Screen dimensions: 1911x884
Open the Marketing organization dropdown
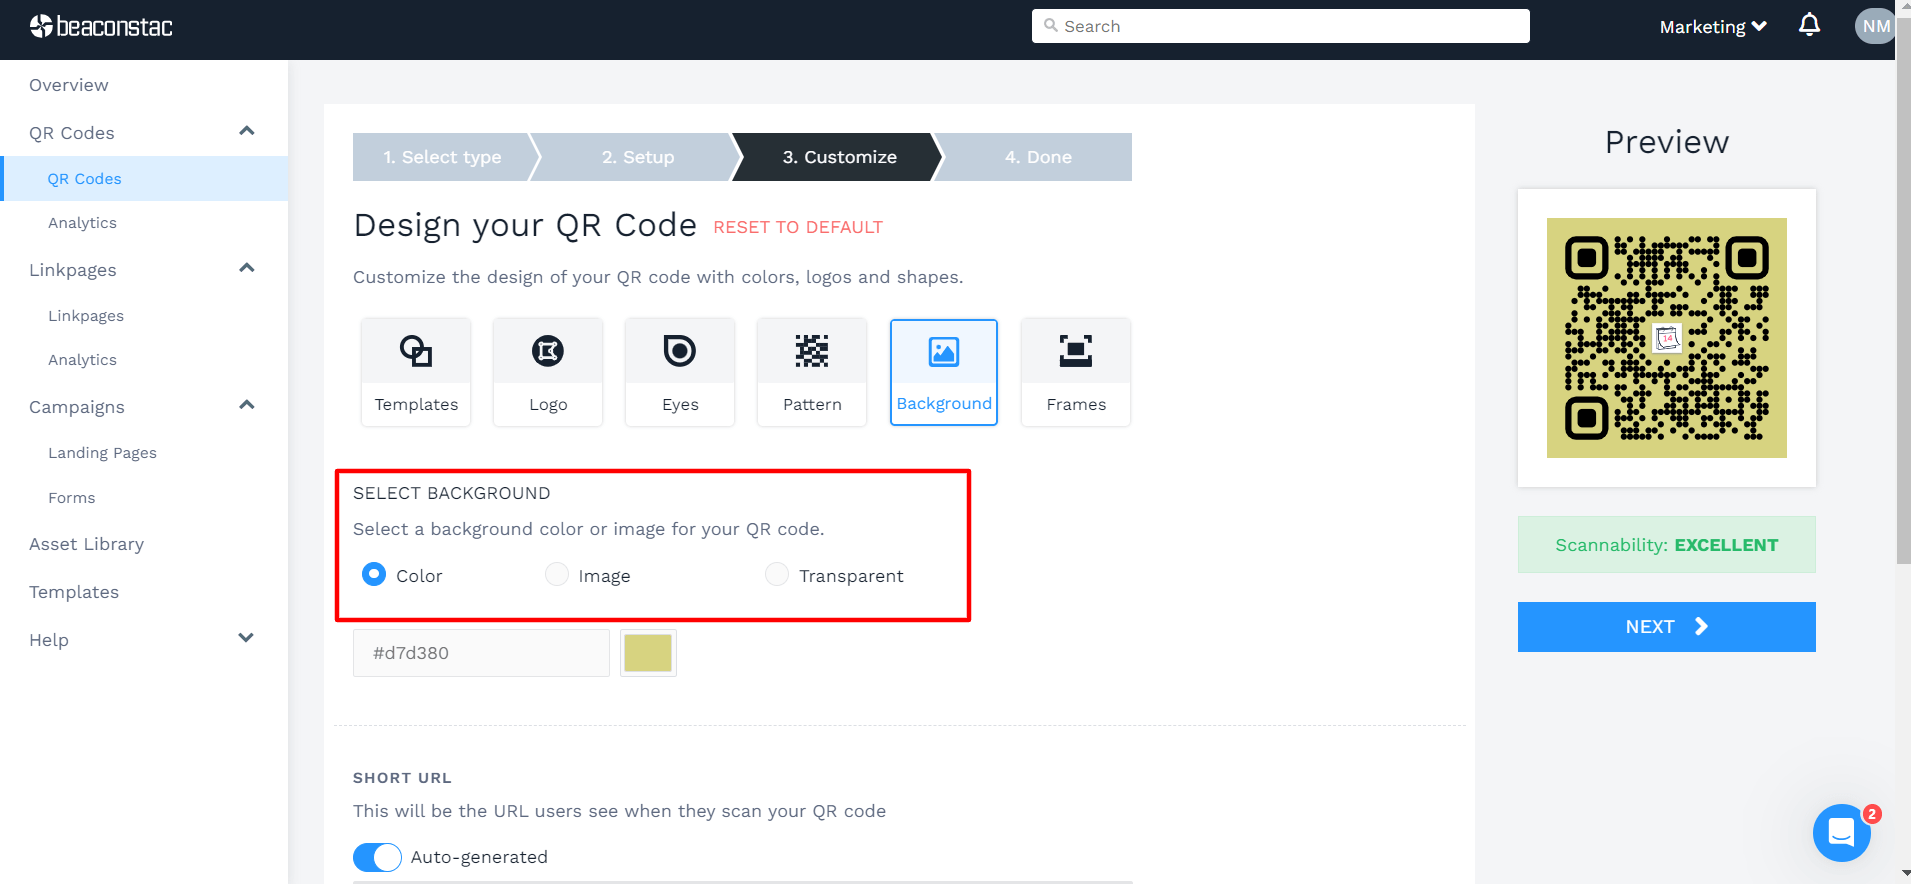click(1713, 27)
